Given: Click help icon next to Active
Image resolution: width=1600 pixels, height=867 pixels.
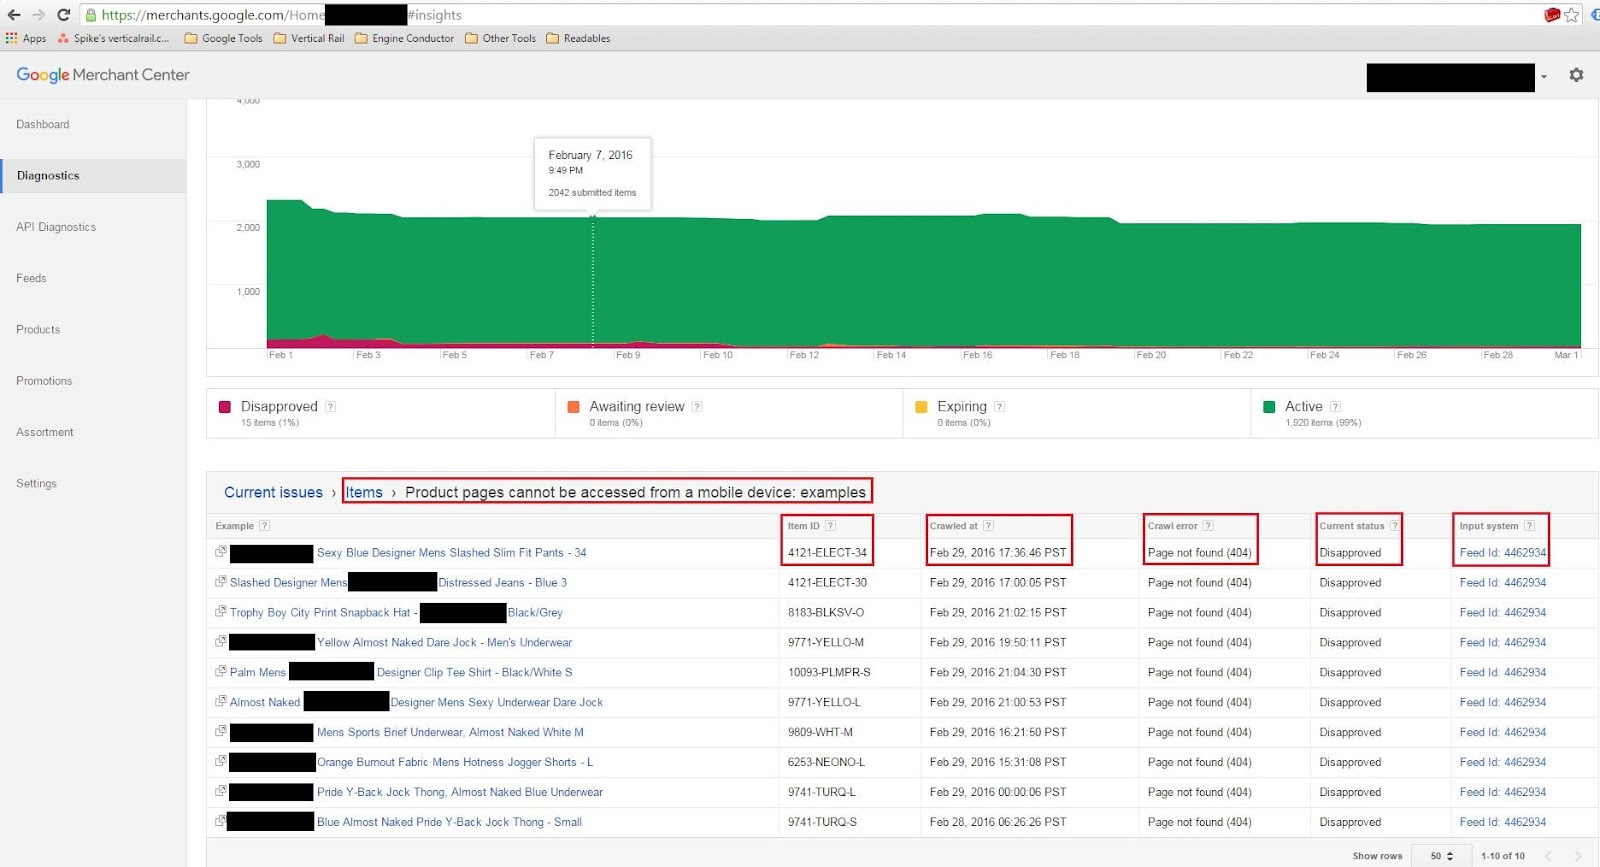Looking at the screenshot, I should [1335, 407].
